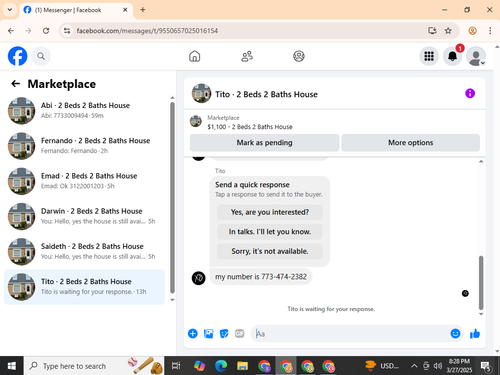Go back from Marketplace with arrow
This screenshot has height=375, width=500.
click(x=15, y=84)
